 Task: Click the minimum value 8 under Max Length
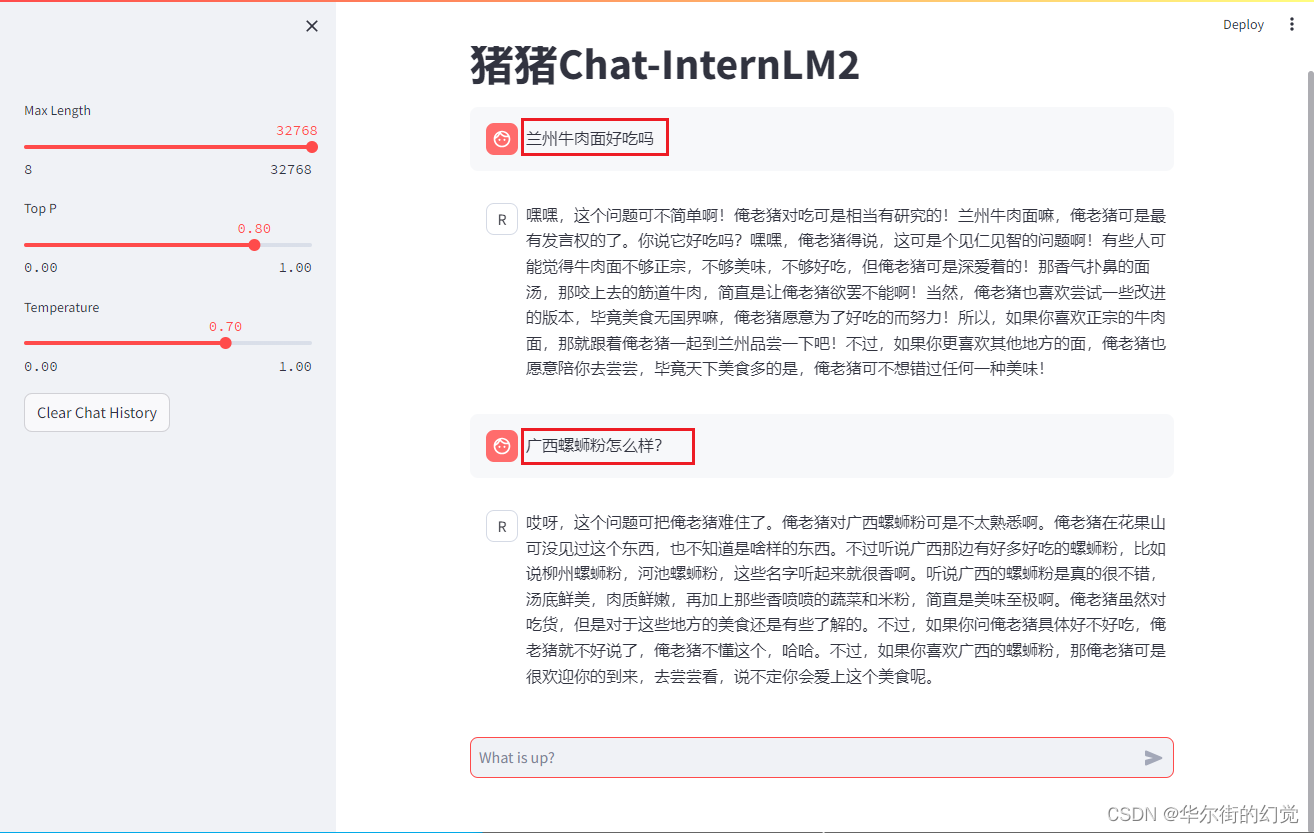tap(28, 170)
